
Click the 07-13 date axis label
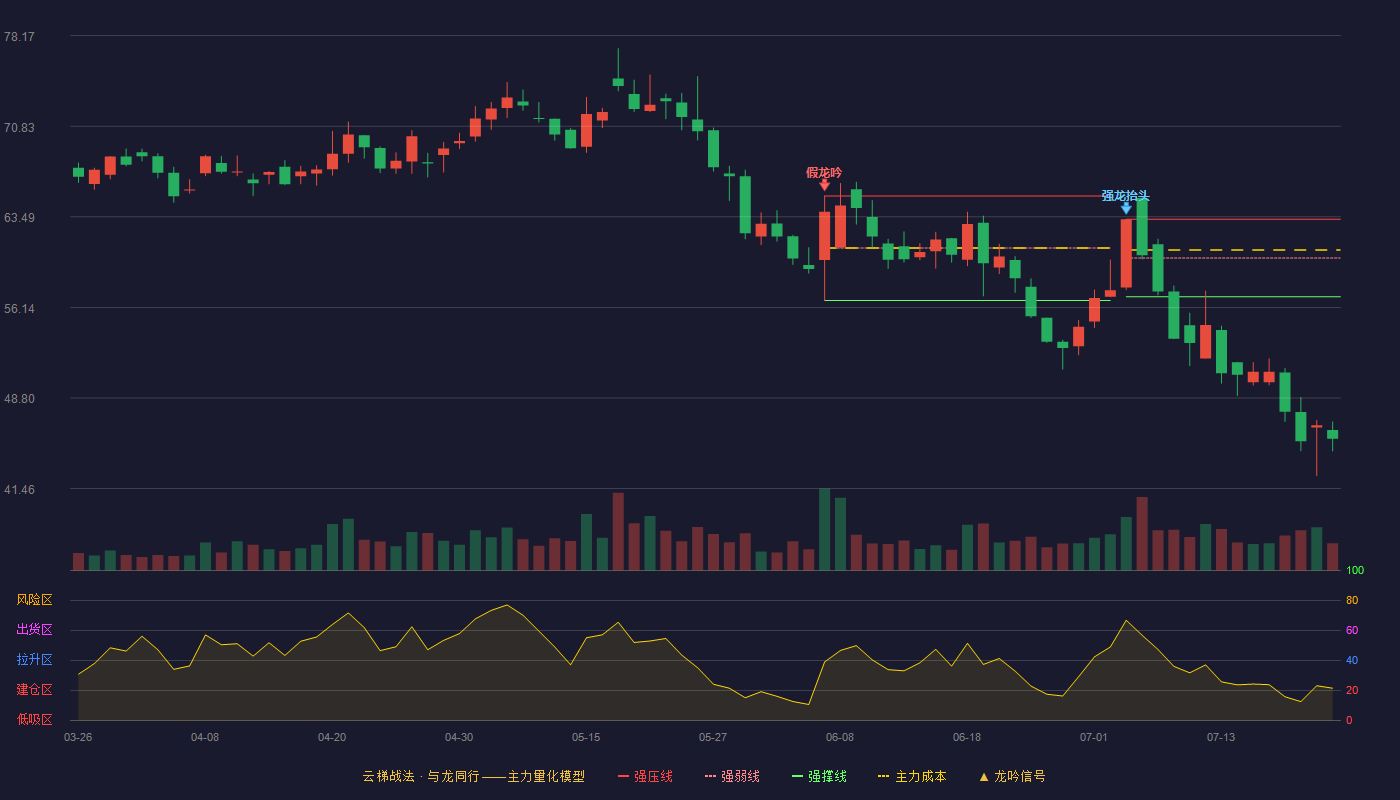[x=1221, y=737]
